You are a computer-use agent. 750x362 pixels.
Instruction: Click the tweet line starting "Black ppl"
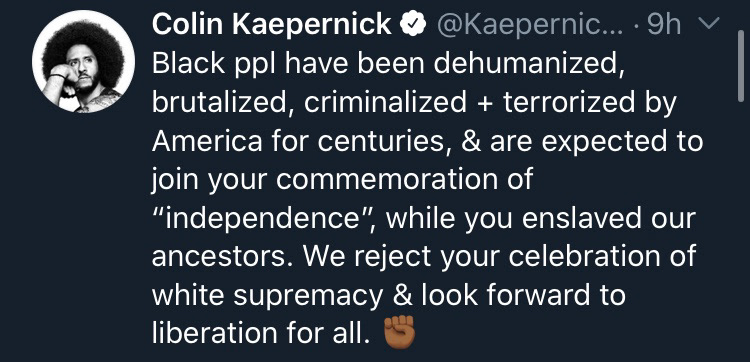[388, 65]
